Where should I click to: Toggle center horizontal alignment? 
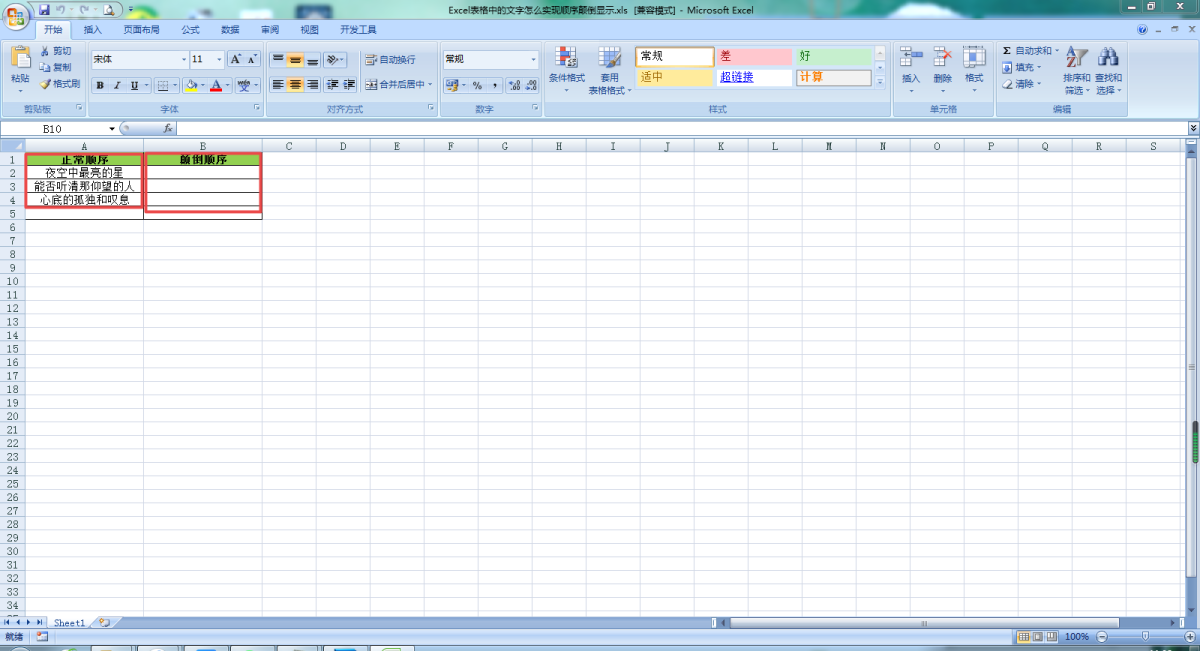(295, 85)
